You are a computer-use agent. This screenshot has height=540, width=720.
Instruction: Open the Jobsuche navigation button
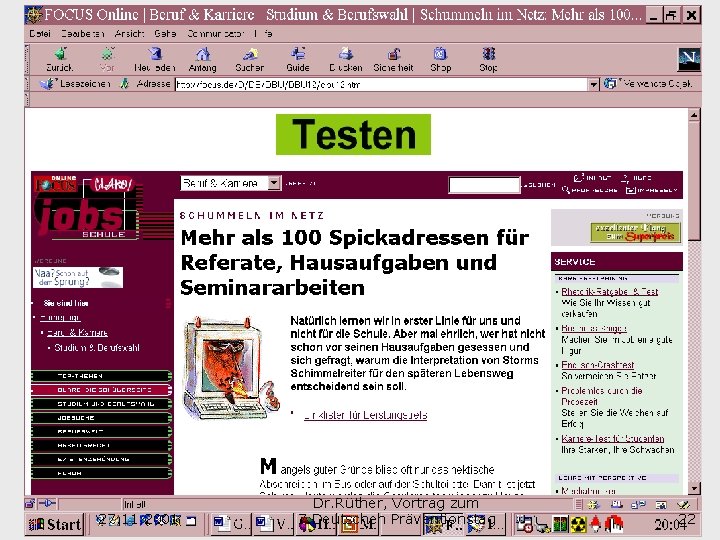point(101,418)
